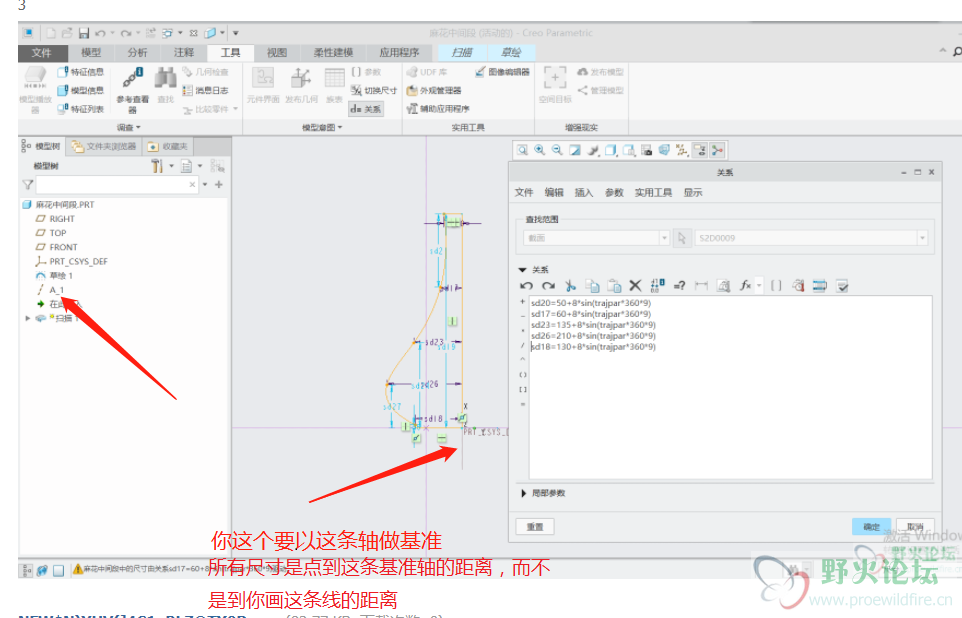Click the 重置 reset button
This screenshot has width=962, height=618.
coord(535,527)
